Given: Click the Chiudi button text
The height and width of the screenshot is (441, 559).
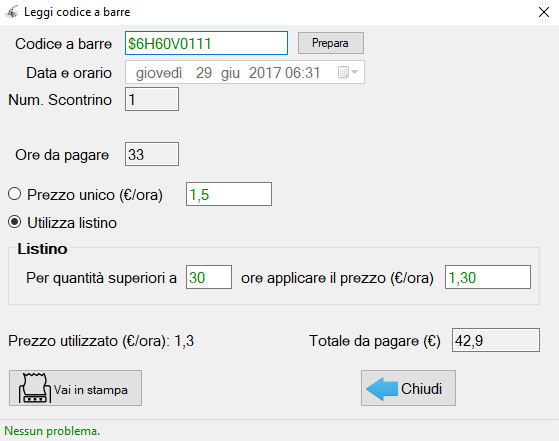Looking at the screenshot, I should point(421,389).
